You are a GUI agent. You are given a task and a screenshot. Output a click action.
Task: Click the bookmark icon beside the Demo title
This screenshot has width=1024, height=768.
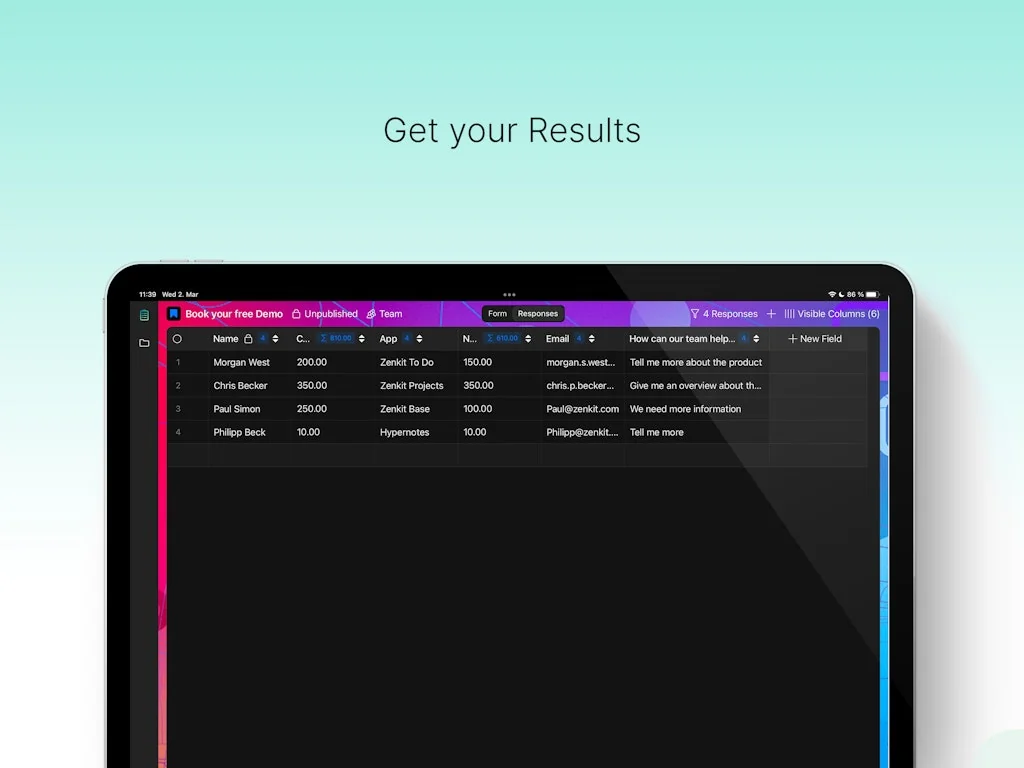click(175, 313)
